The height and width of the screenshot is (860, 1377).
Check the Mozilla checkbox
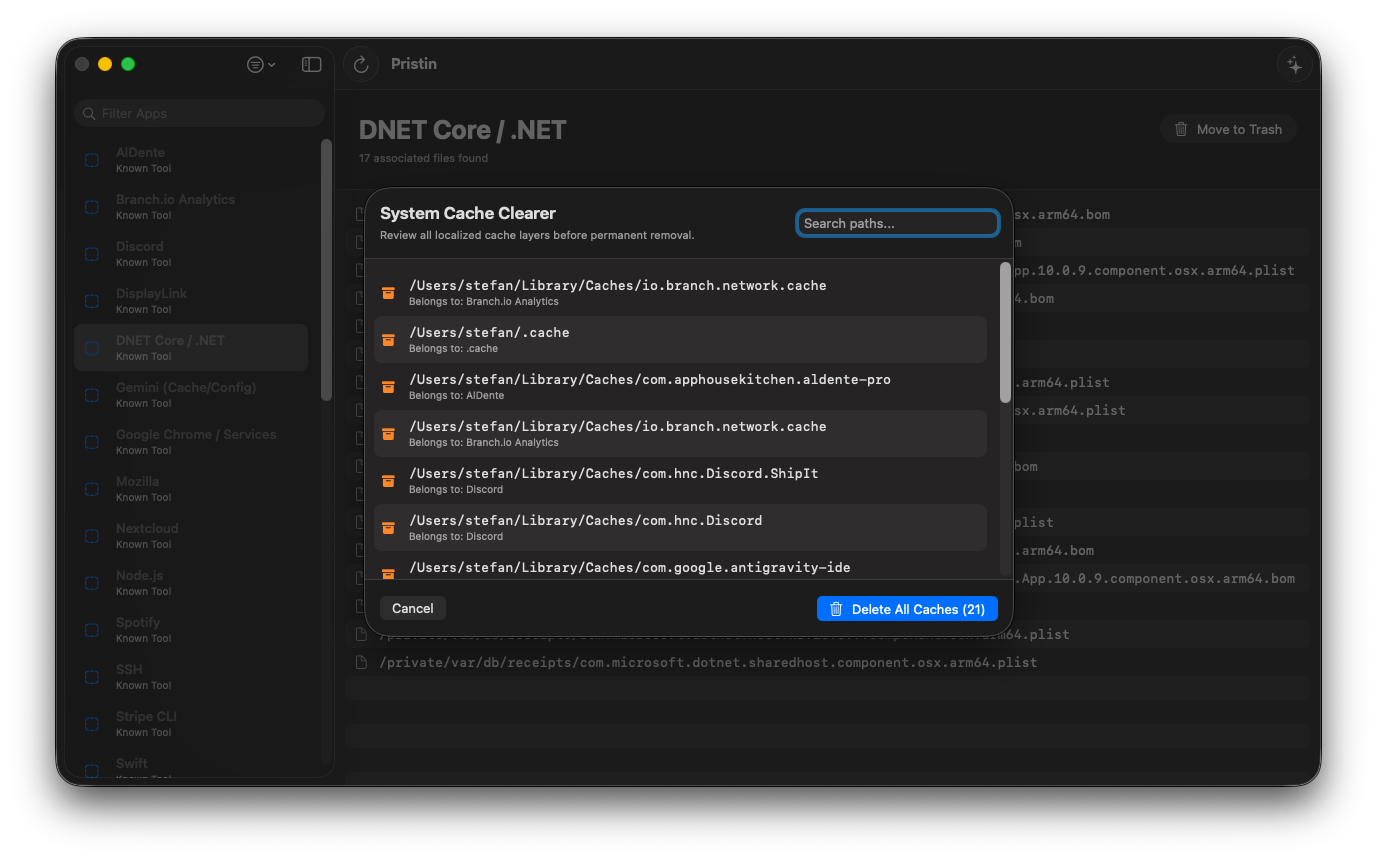92,489
